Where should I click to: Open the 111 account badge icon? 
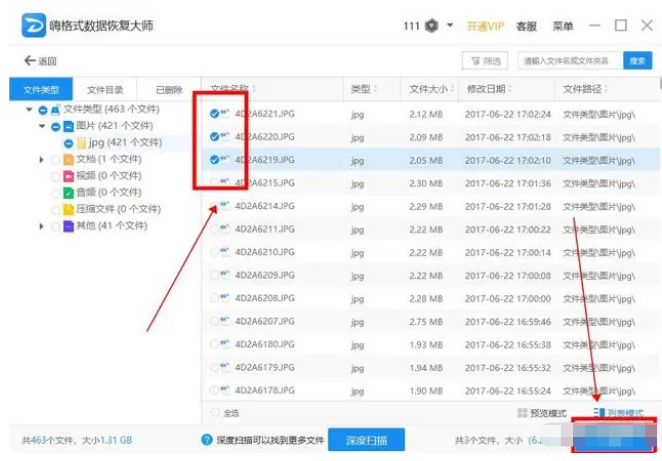point(431,26)
